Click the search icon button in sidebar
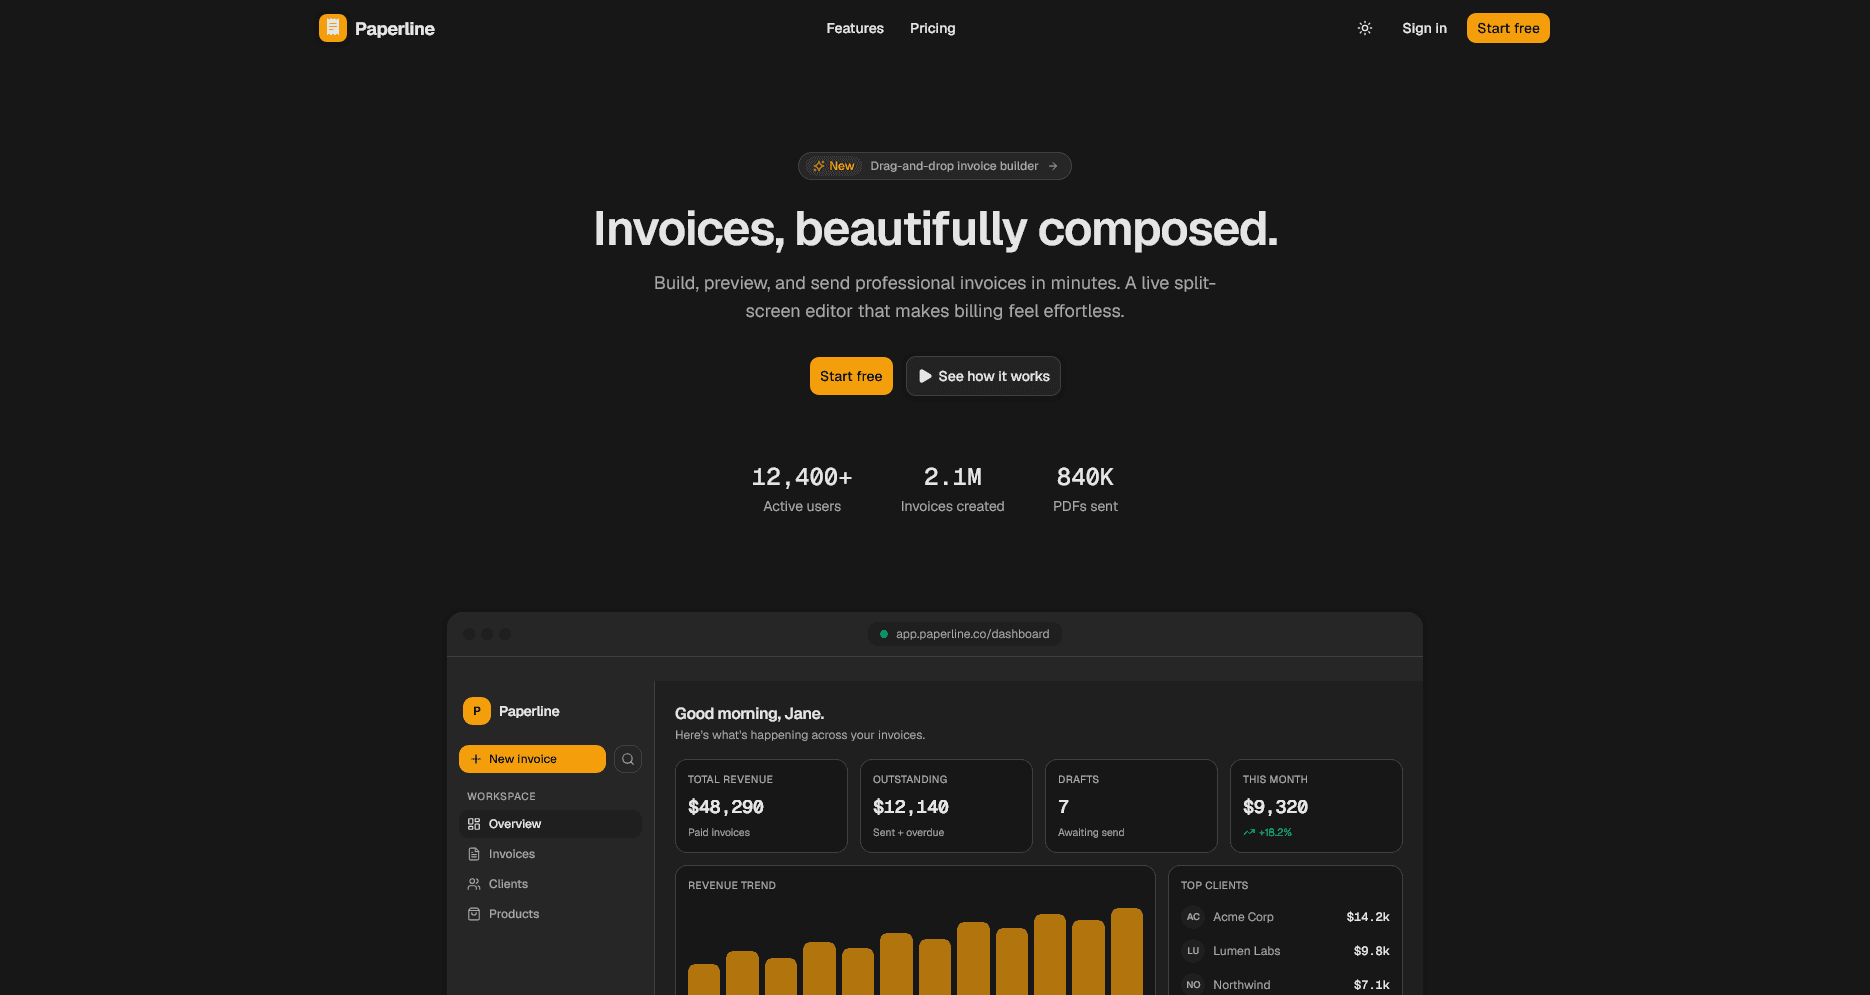This screenshot has width=1870, height=995. coord(628,759)
